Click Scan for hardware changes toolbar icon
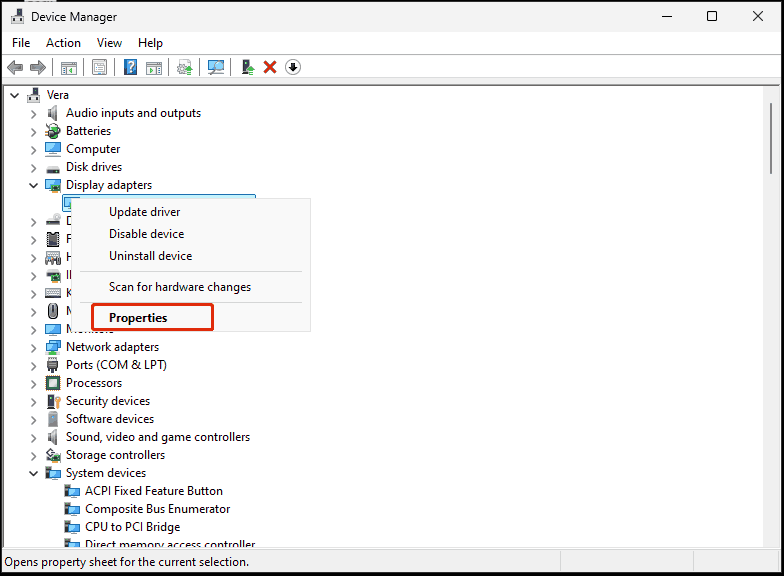 point(215,67)
